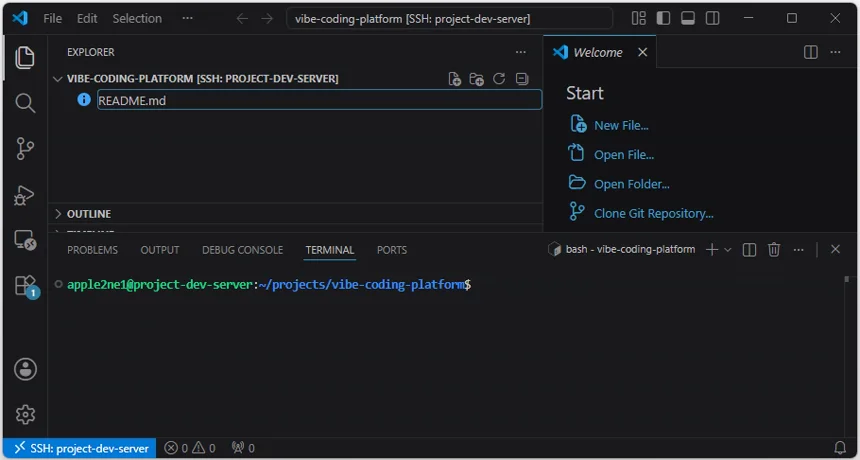This screenshot has width=860, height=460.
Task: Open Accounts menu in activity bar
Action: coord(25,369)
